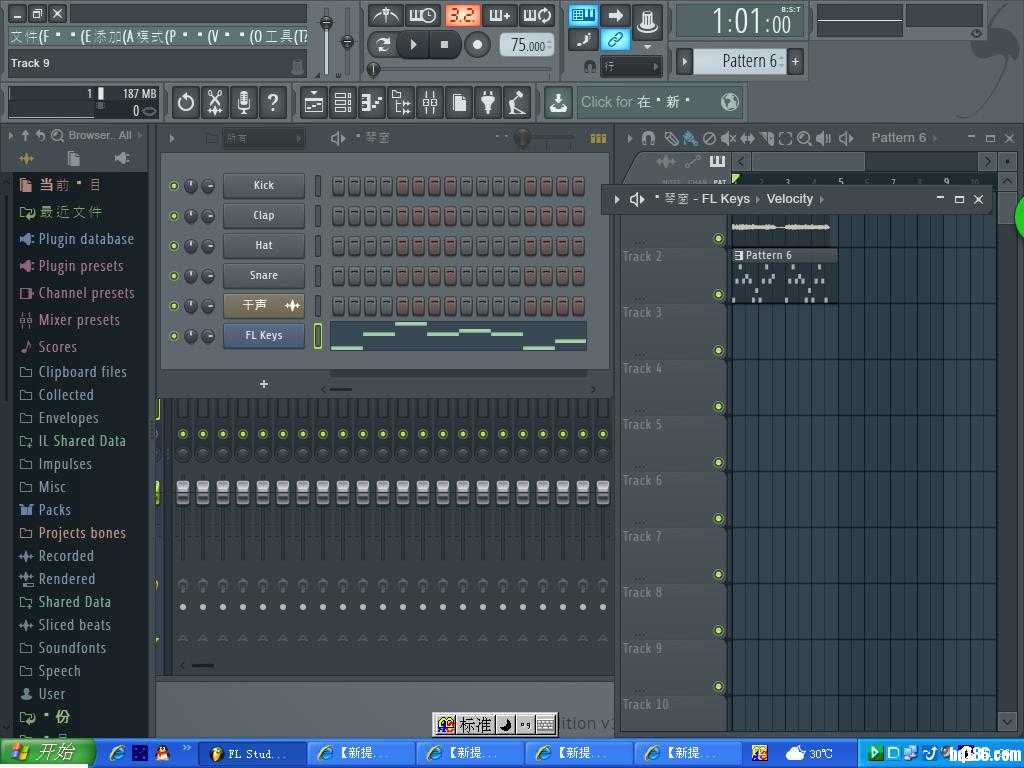The image size is (1024, 768).
Task: Open channel rack menu arrow
Action: 172,138
